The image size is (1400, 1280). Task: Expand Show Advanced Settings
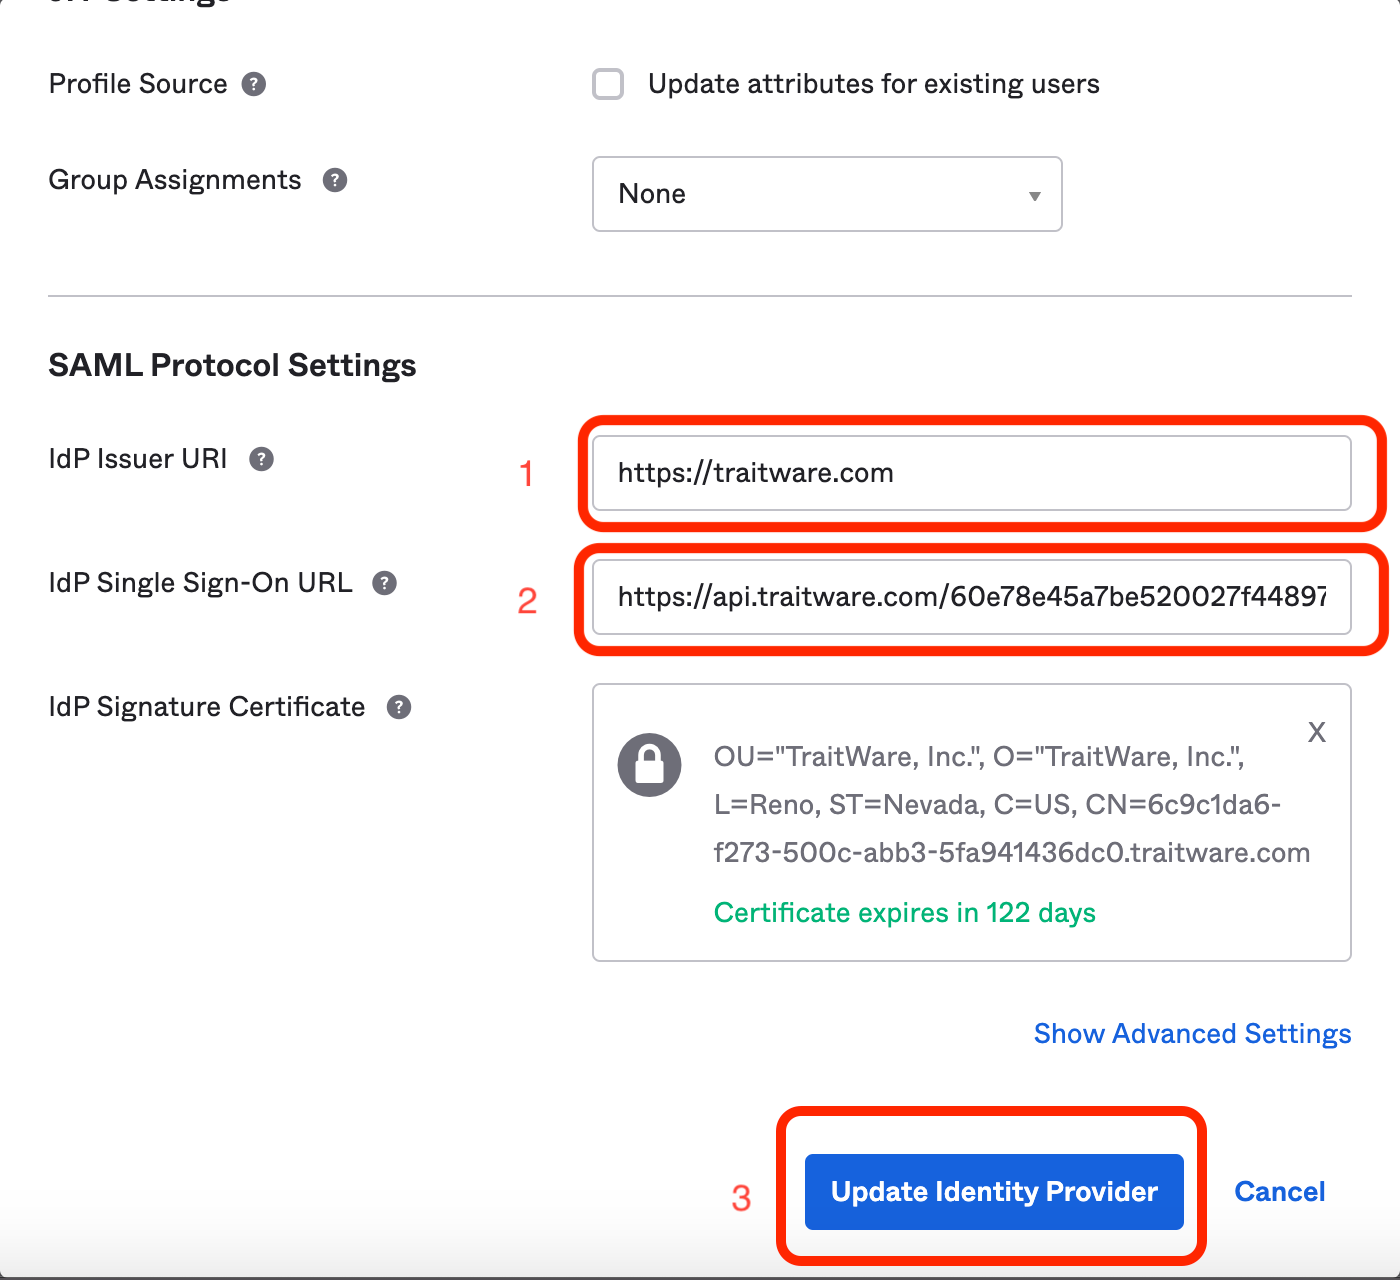[x=1192, y=1033]
